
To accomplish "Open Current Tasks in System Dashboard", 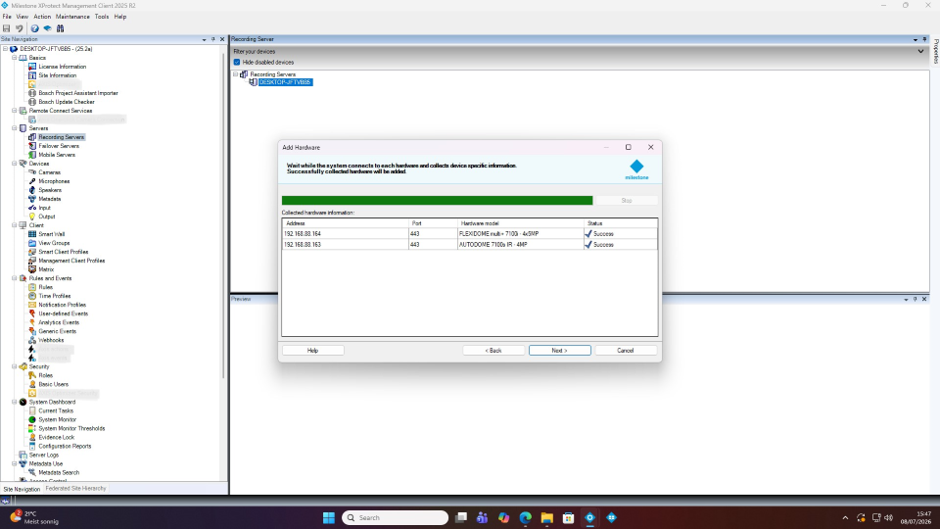I will coord(56,411).
